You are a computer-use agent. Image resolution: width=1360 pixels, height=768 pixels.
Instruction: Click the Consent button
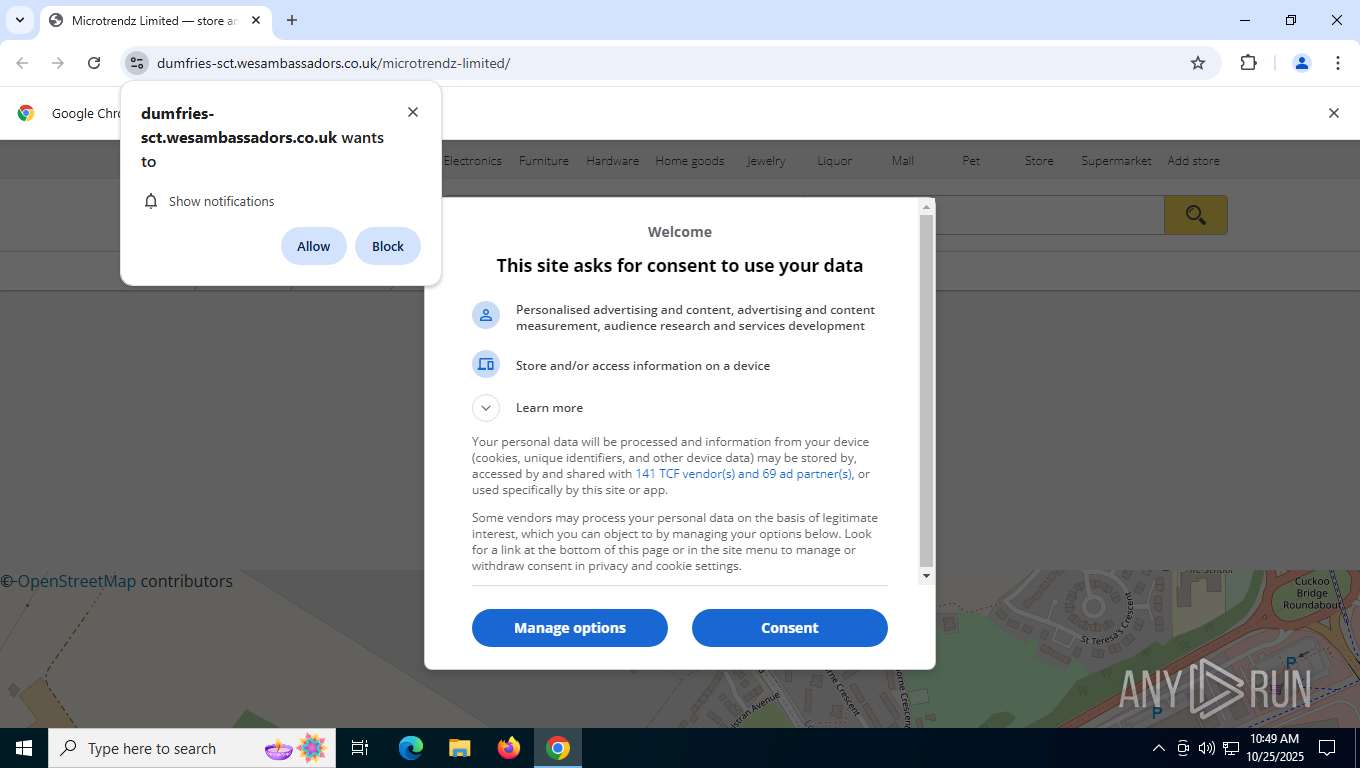[790, 628]
